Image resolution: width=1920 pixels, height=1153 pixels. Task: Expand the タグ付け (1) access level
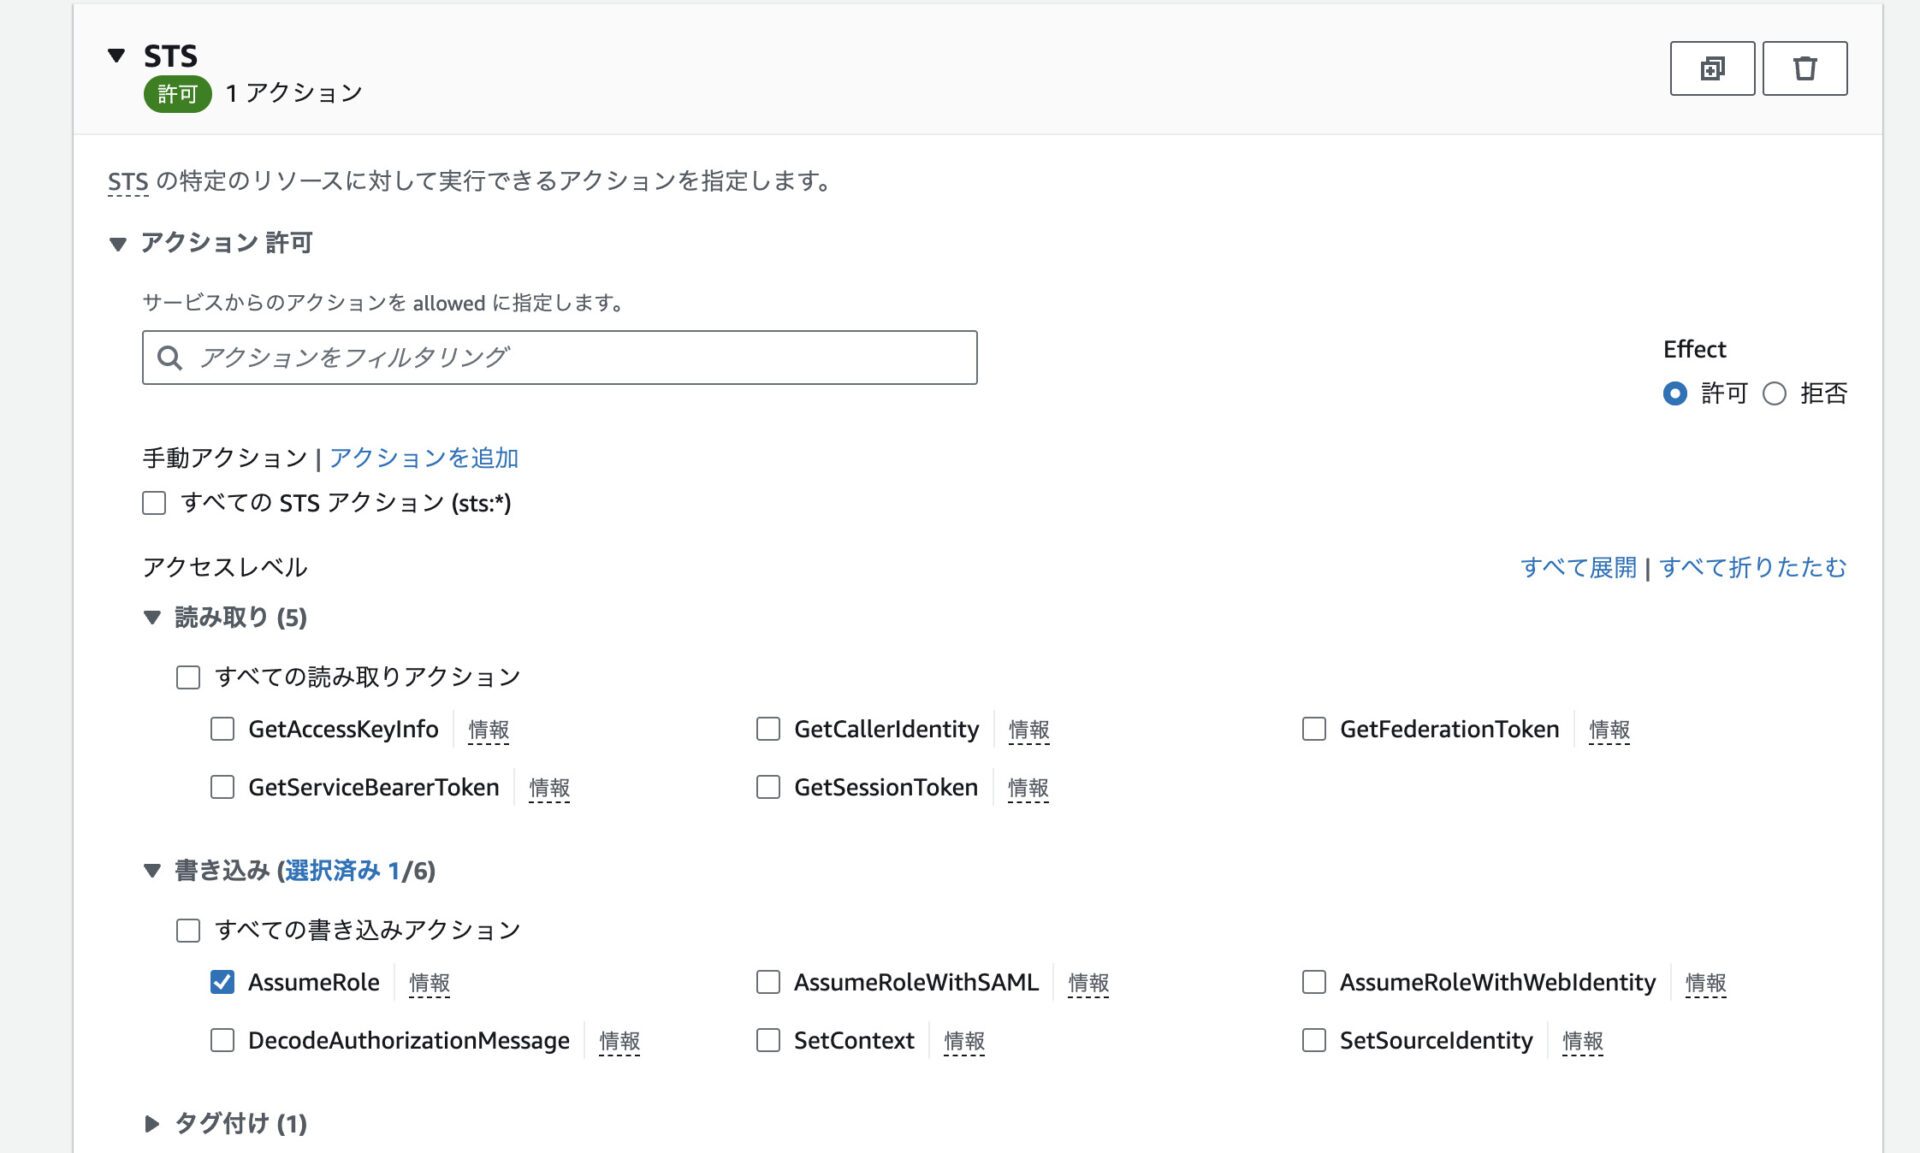(x=152, y=1124)
